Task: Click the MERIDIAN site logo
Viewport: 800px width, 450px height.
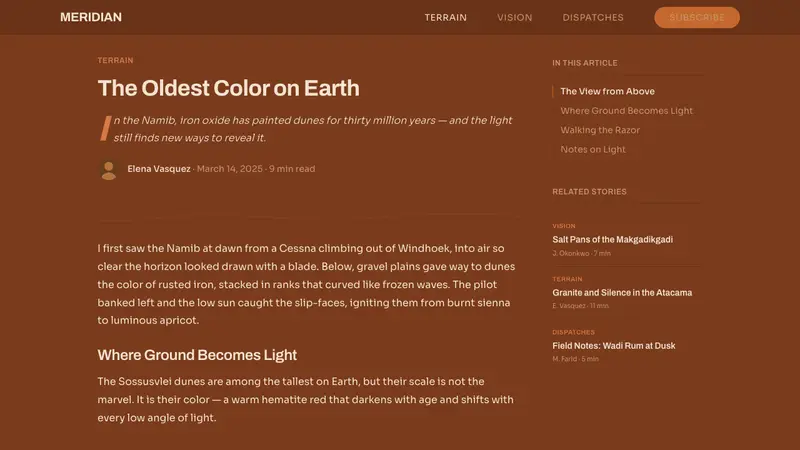Action: (x=91, y=17)
